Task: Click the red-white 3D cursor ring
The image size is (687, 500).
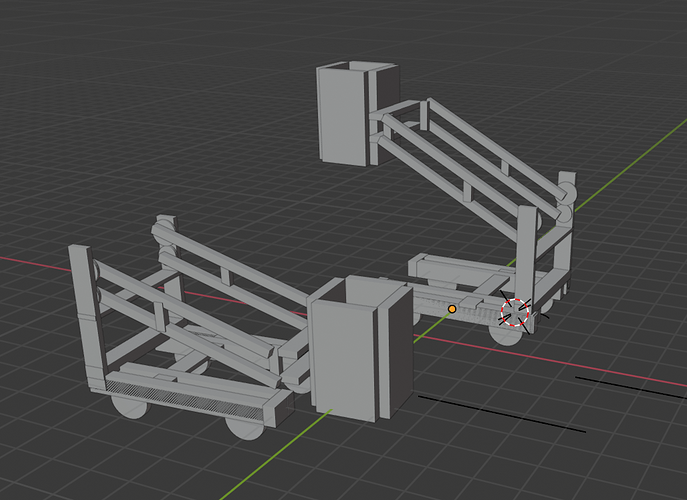Action: (515, 312)
